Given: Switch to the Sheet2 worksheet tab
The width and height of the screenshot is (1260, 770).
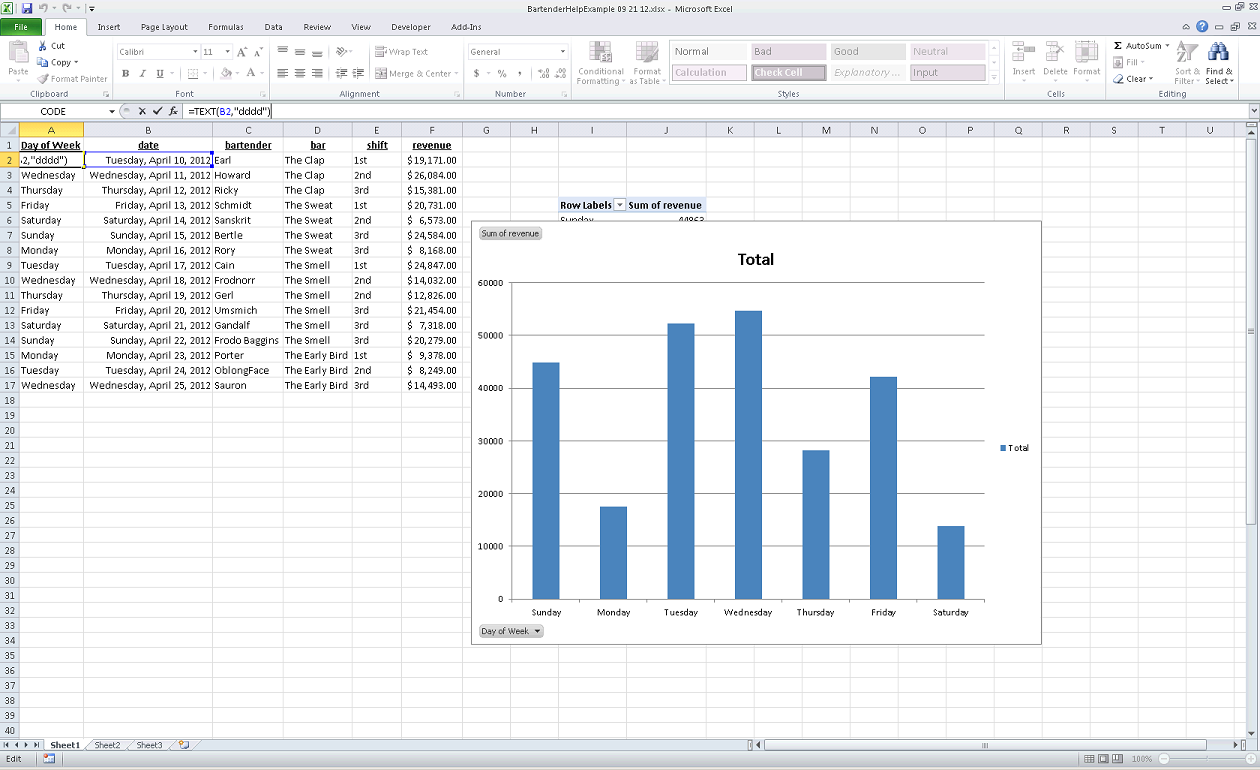Looking at the screenshot, I should (x=107, y=745).
